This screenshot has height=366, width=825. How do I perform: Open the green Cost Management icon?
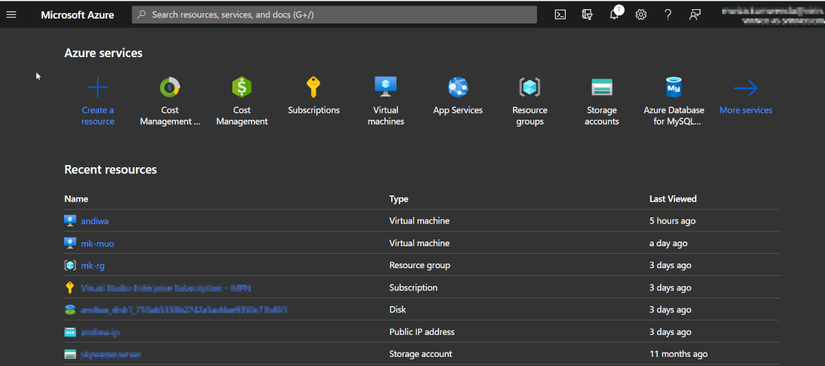[x=242, y=87]
